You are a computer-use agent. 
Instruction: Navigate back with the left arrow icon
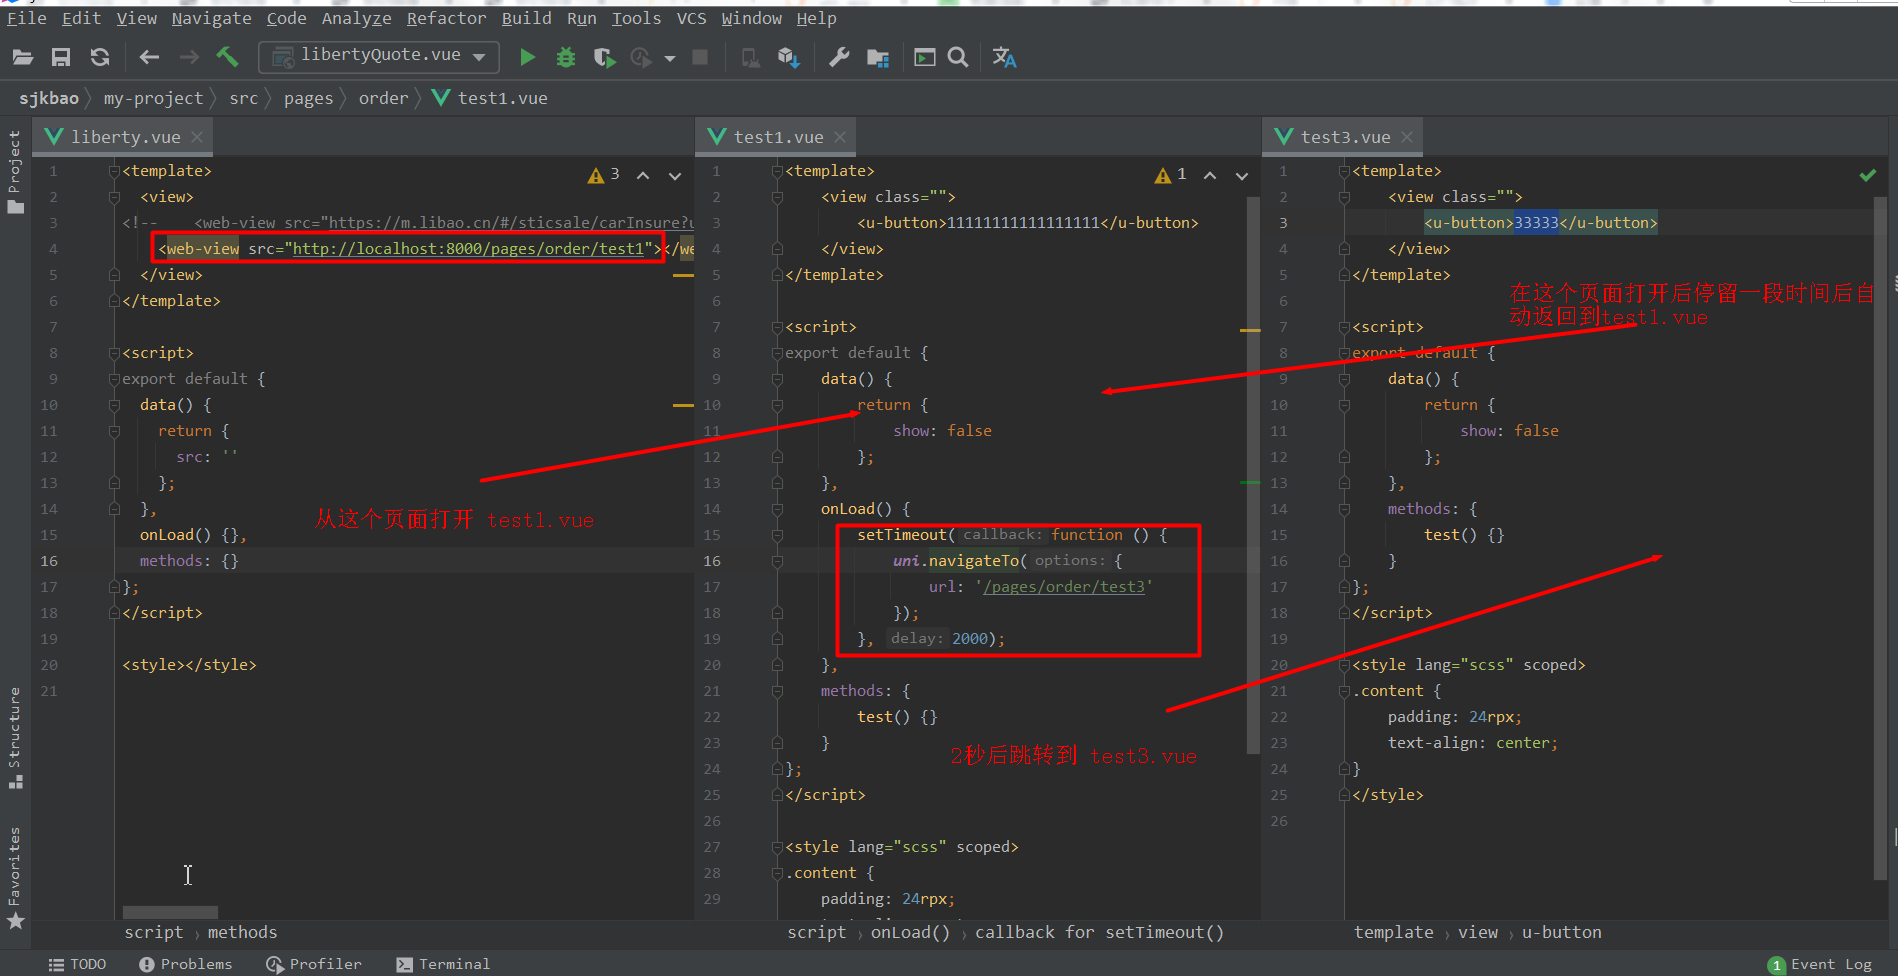pyautogui.click(x=149, y=57)
